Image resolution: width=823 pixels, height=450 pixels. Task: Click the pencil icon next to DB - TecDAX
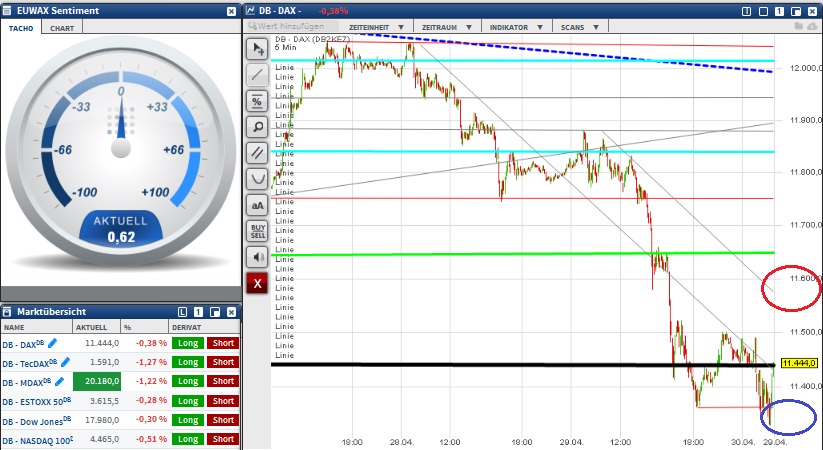pos(65,362)
